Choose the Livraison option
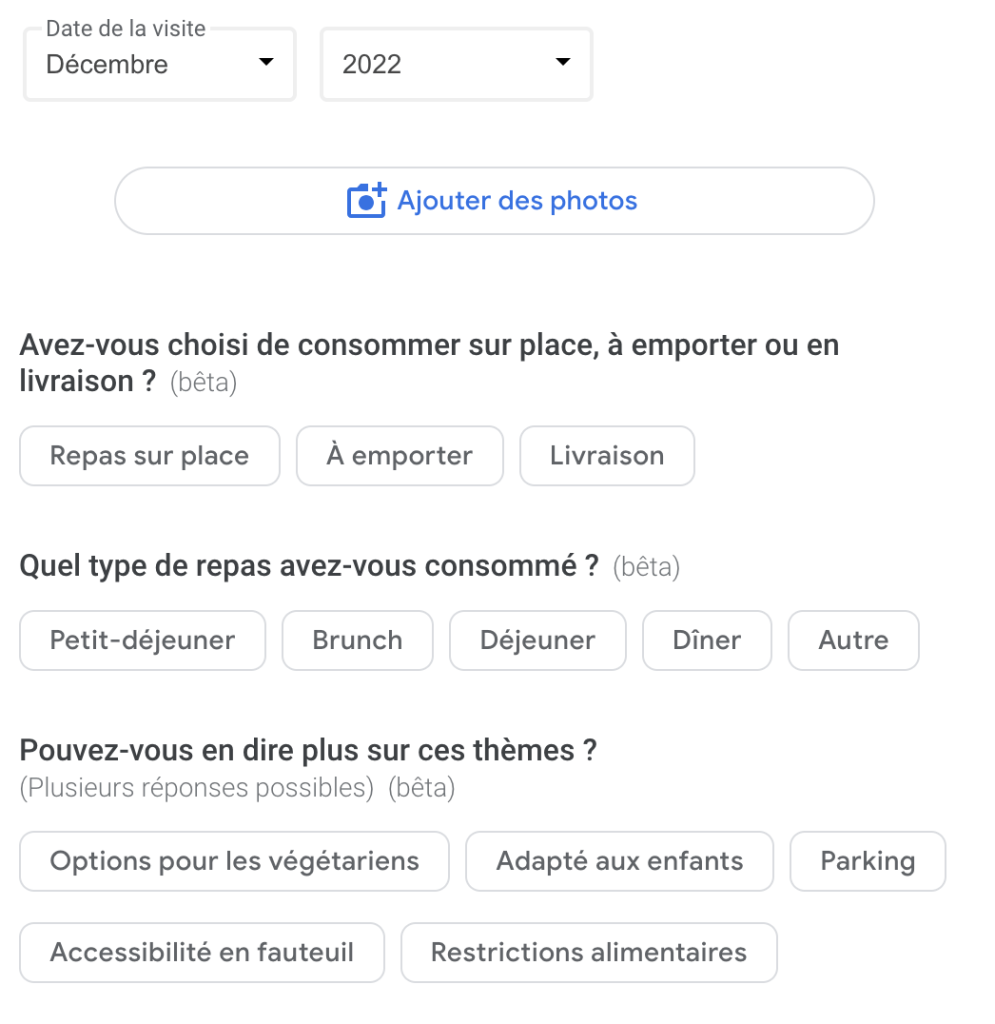The height and width of the screenshot is (1024, 995). (607, 456)
